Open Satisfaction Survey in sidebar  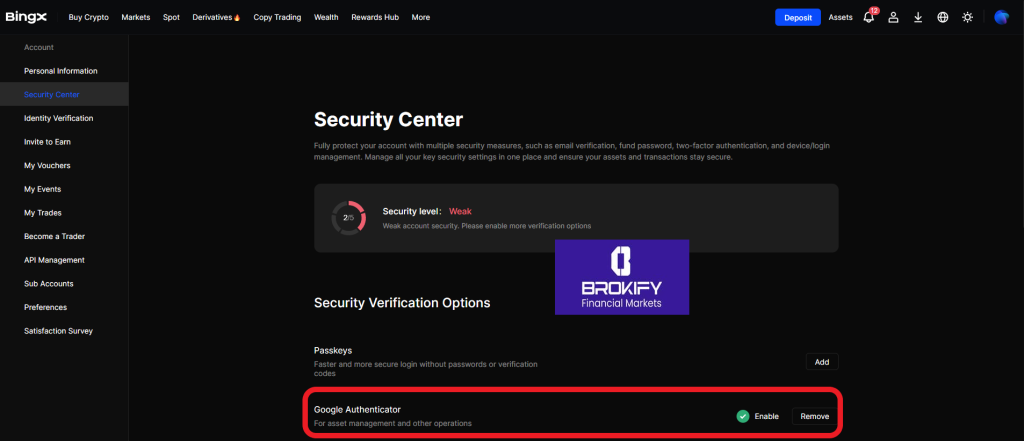click(58, 331)
